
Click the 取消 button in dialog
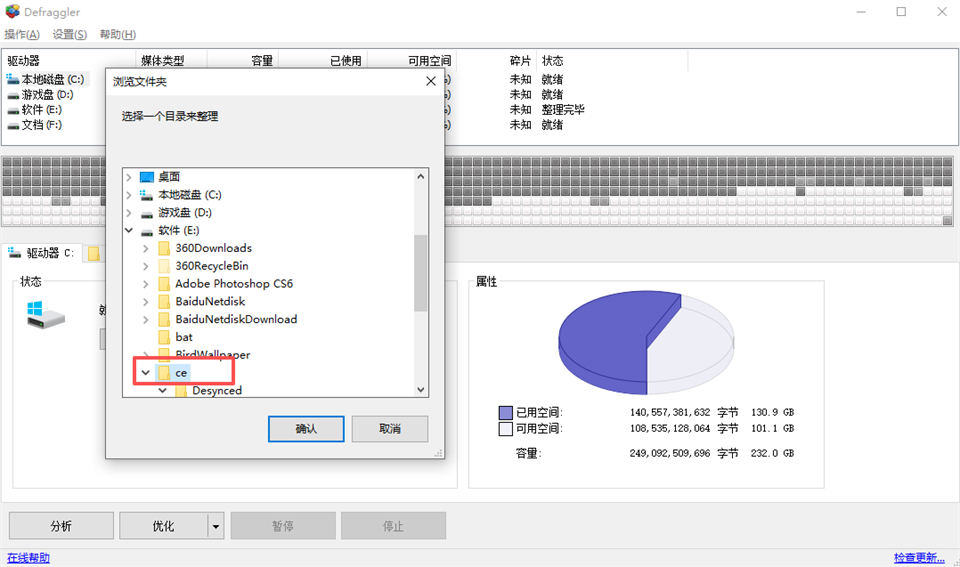click(x=390, y=428)
